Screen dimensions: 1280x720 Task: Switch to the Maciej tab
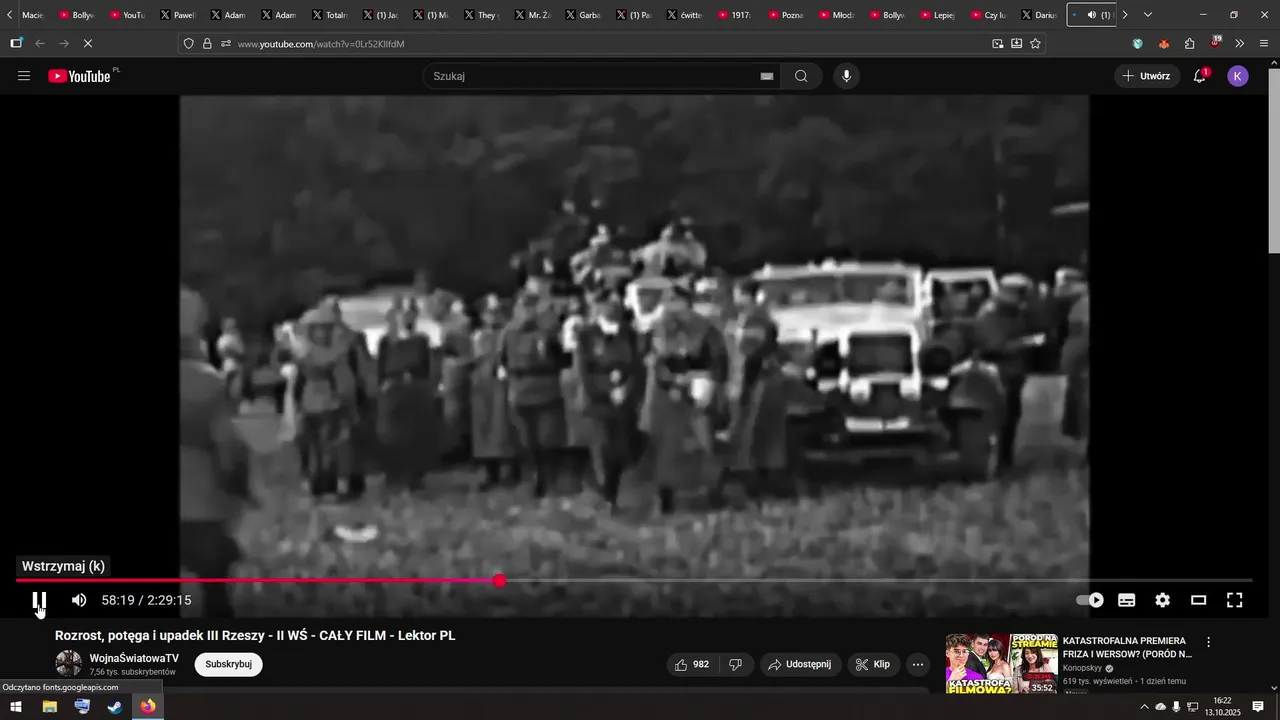31,15
